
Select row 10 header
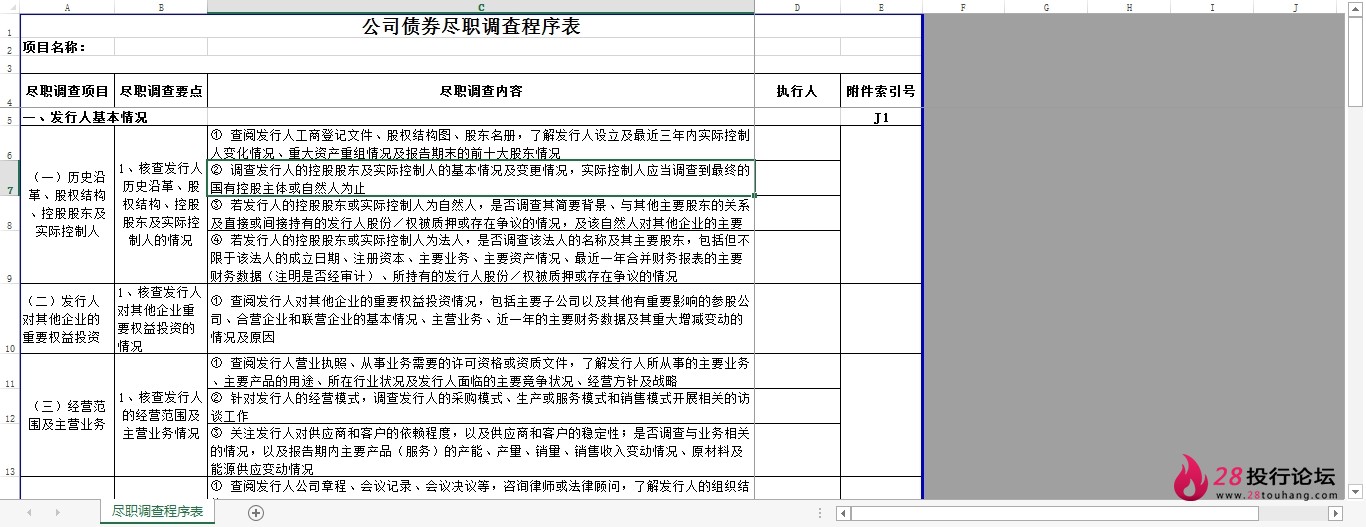10,318
